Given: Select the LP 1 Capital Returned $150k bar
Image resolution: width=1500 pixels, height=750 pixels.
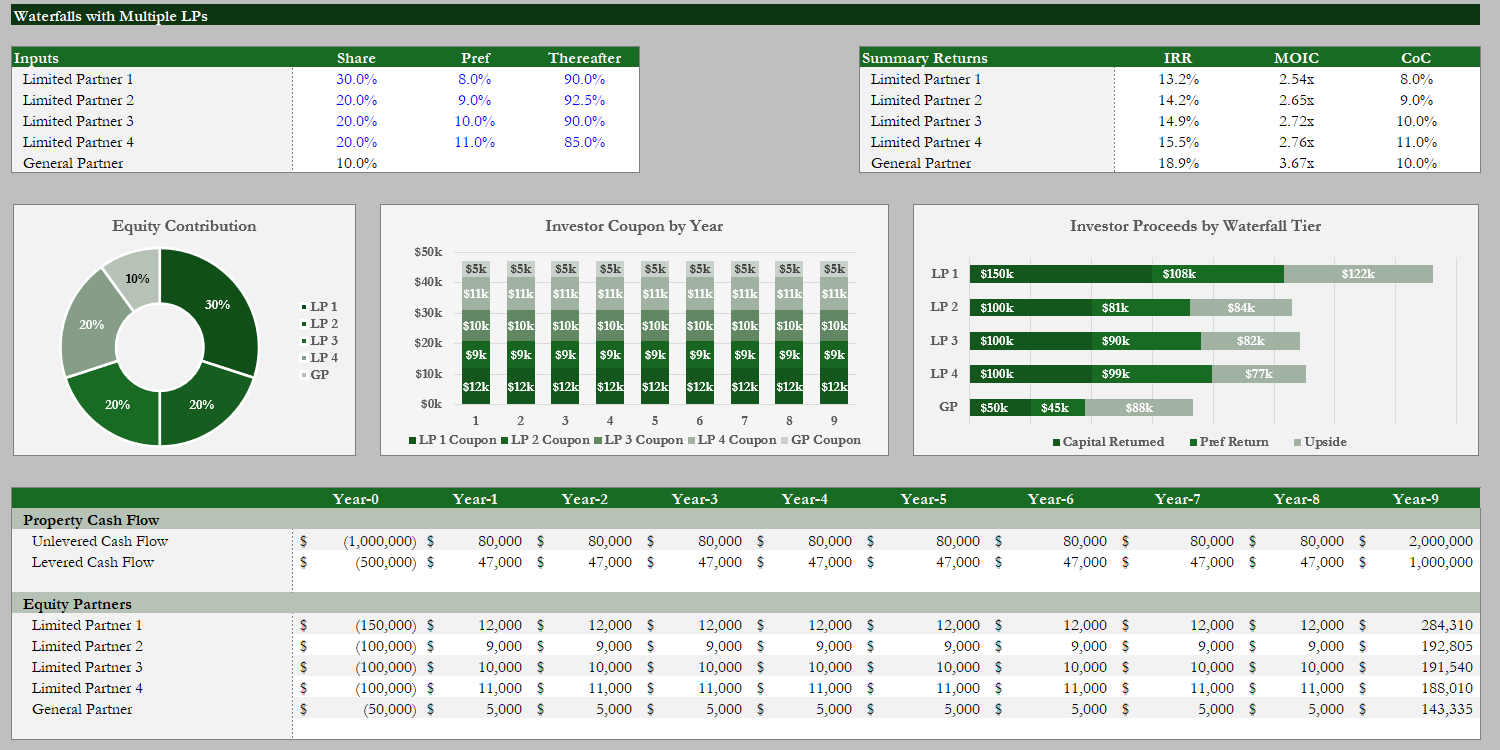Looking at the screenshot, I should pyautogui.click(x=1060, y=274).
